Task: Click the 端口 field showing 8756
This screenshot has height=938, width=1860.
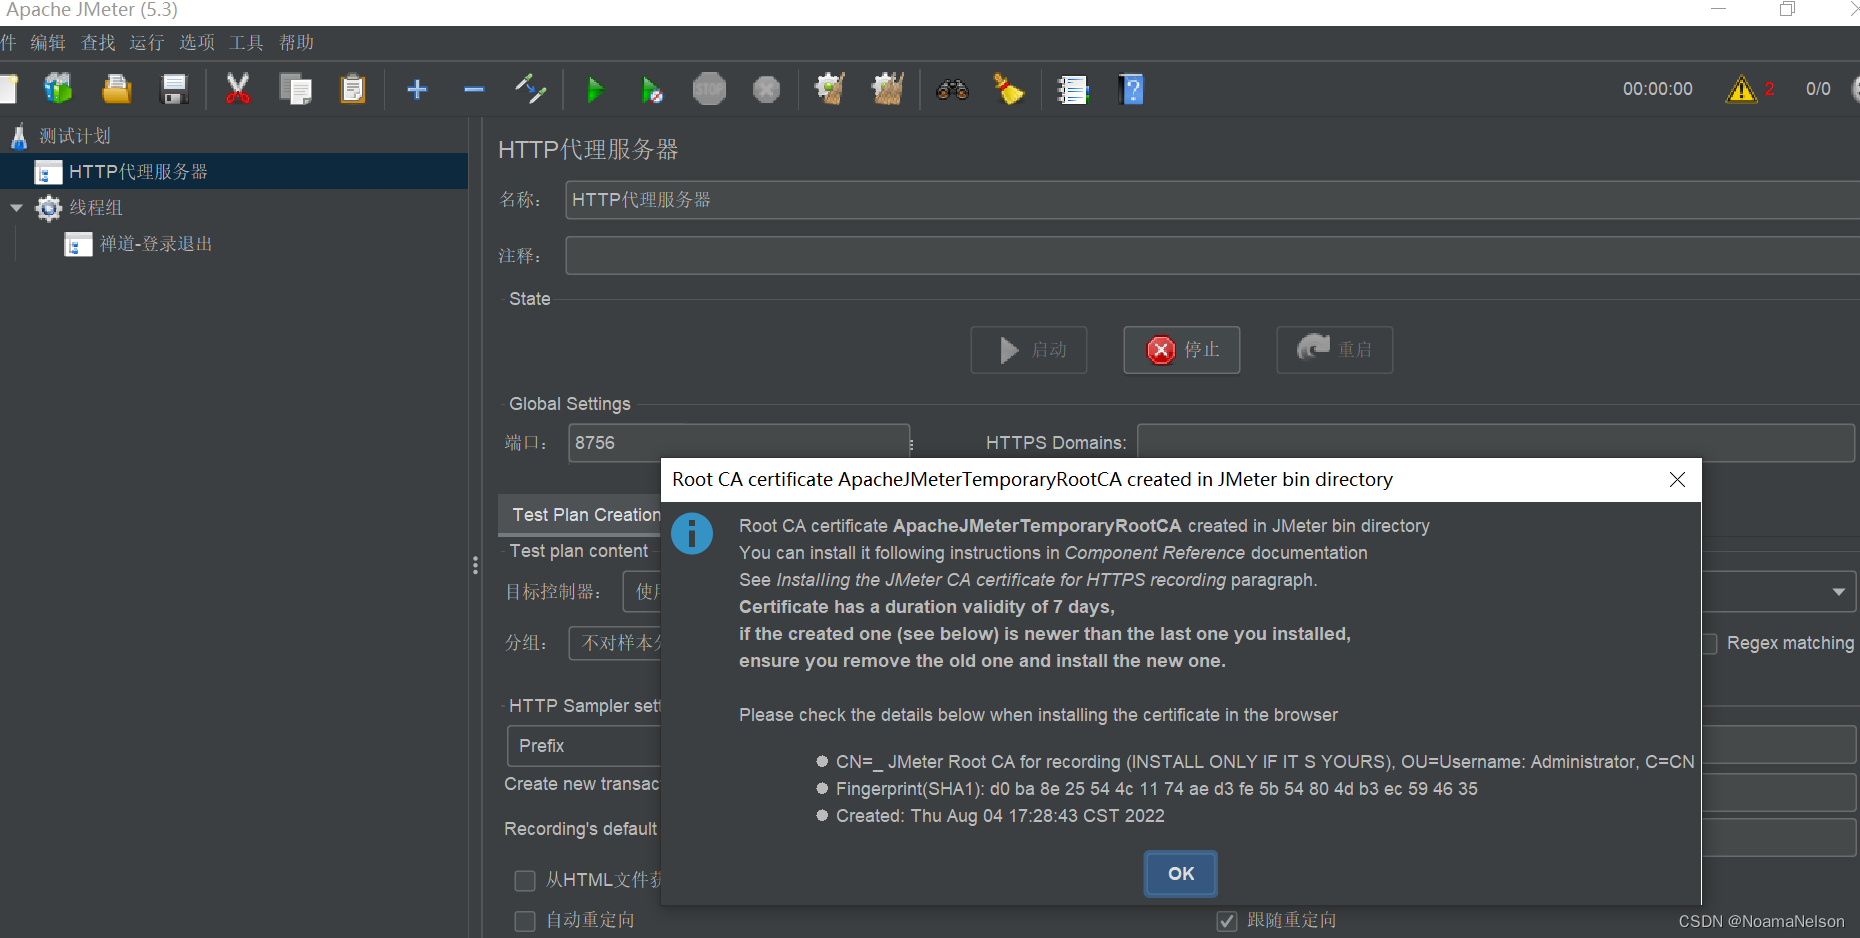Action: tap(739, 443)
